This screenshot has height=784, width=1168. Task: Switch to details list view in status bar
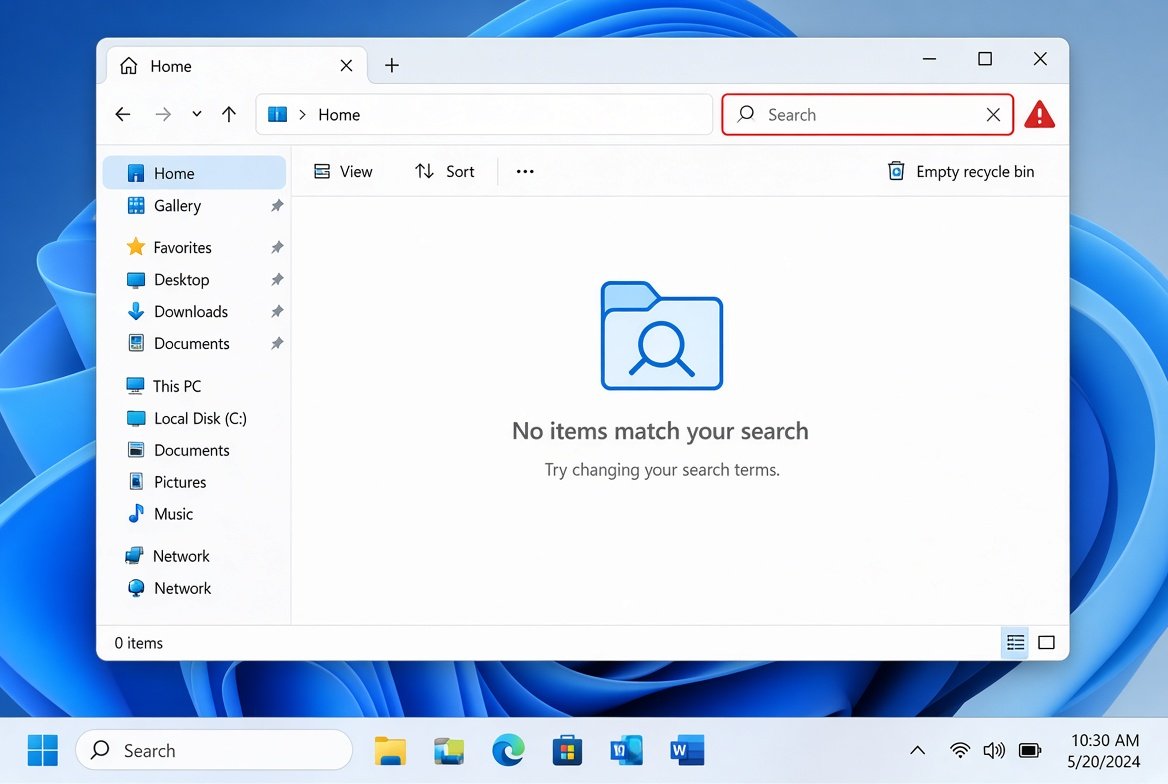[x=1015, y=642]
